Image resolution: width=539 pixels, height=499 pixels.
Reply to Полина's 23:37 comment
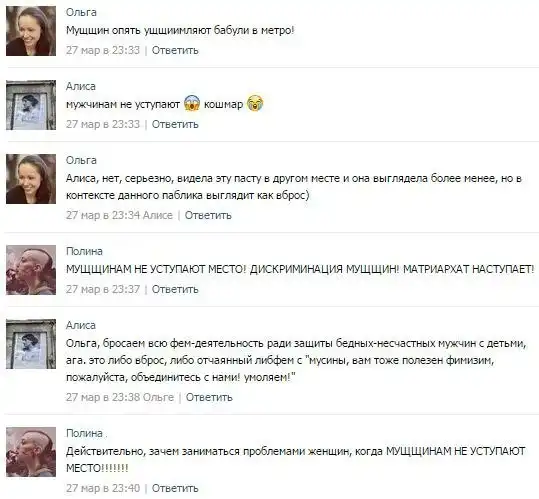click(x=175, y=289)
